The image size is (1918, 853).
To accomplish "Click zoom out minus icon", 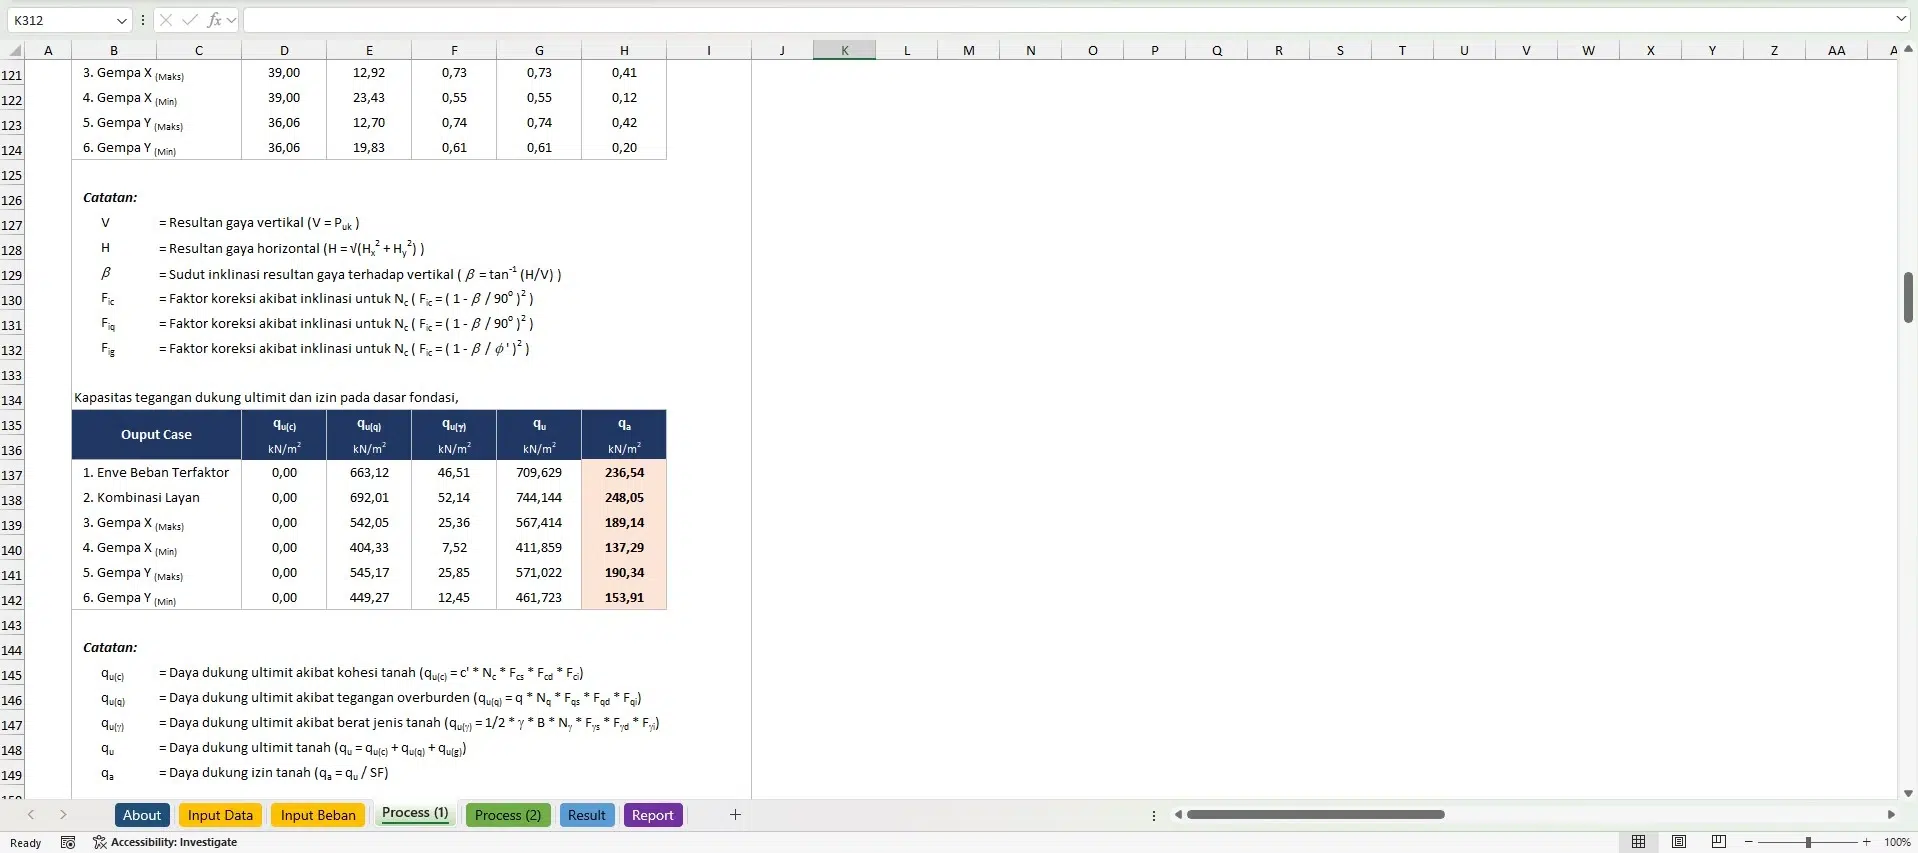I will tap(1749, 842).
